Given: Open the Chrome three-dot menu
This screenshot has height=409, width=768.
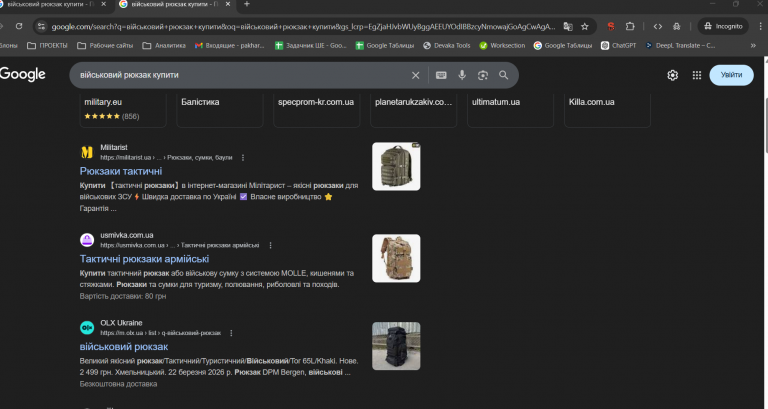Looking at the screenshot, I should (761, 26).
